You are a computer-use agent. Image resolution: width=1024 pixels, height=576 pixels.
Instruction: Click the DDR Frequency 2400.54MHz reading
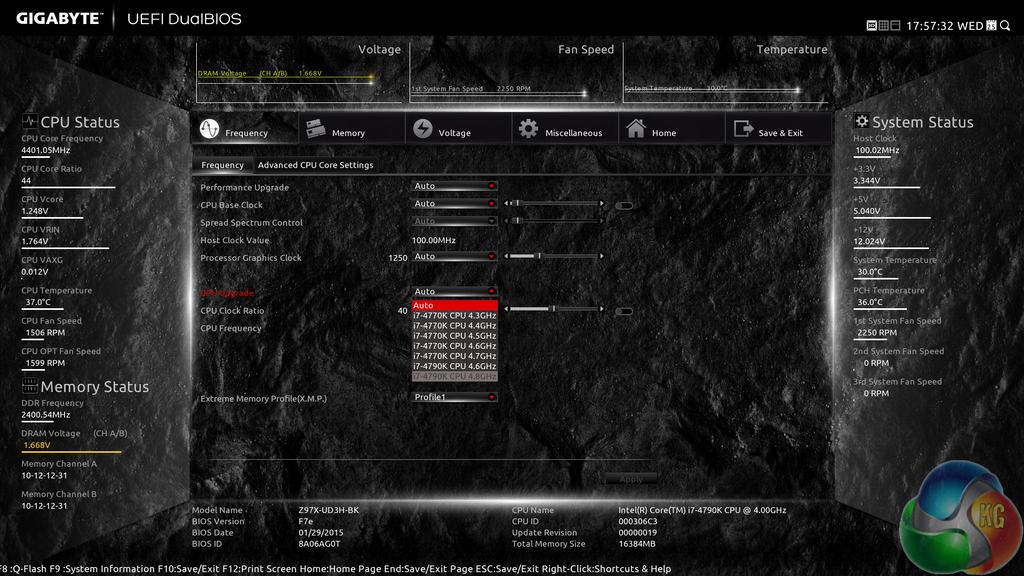pyautogui.click(x=46, y=415)
